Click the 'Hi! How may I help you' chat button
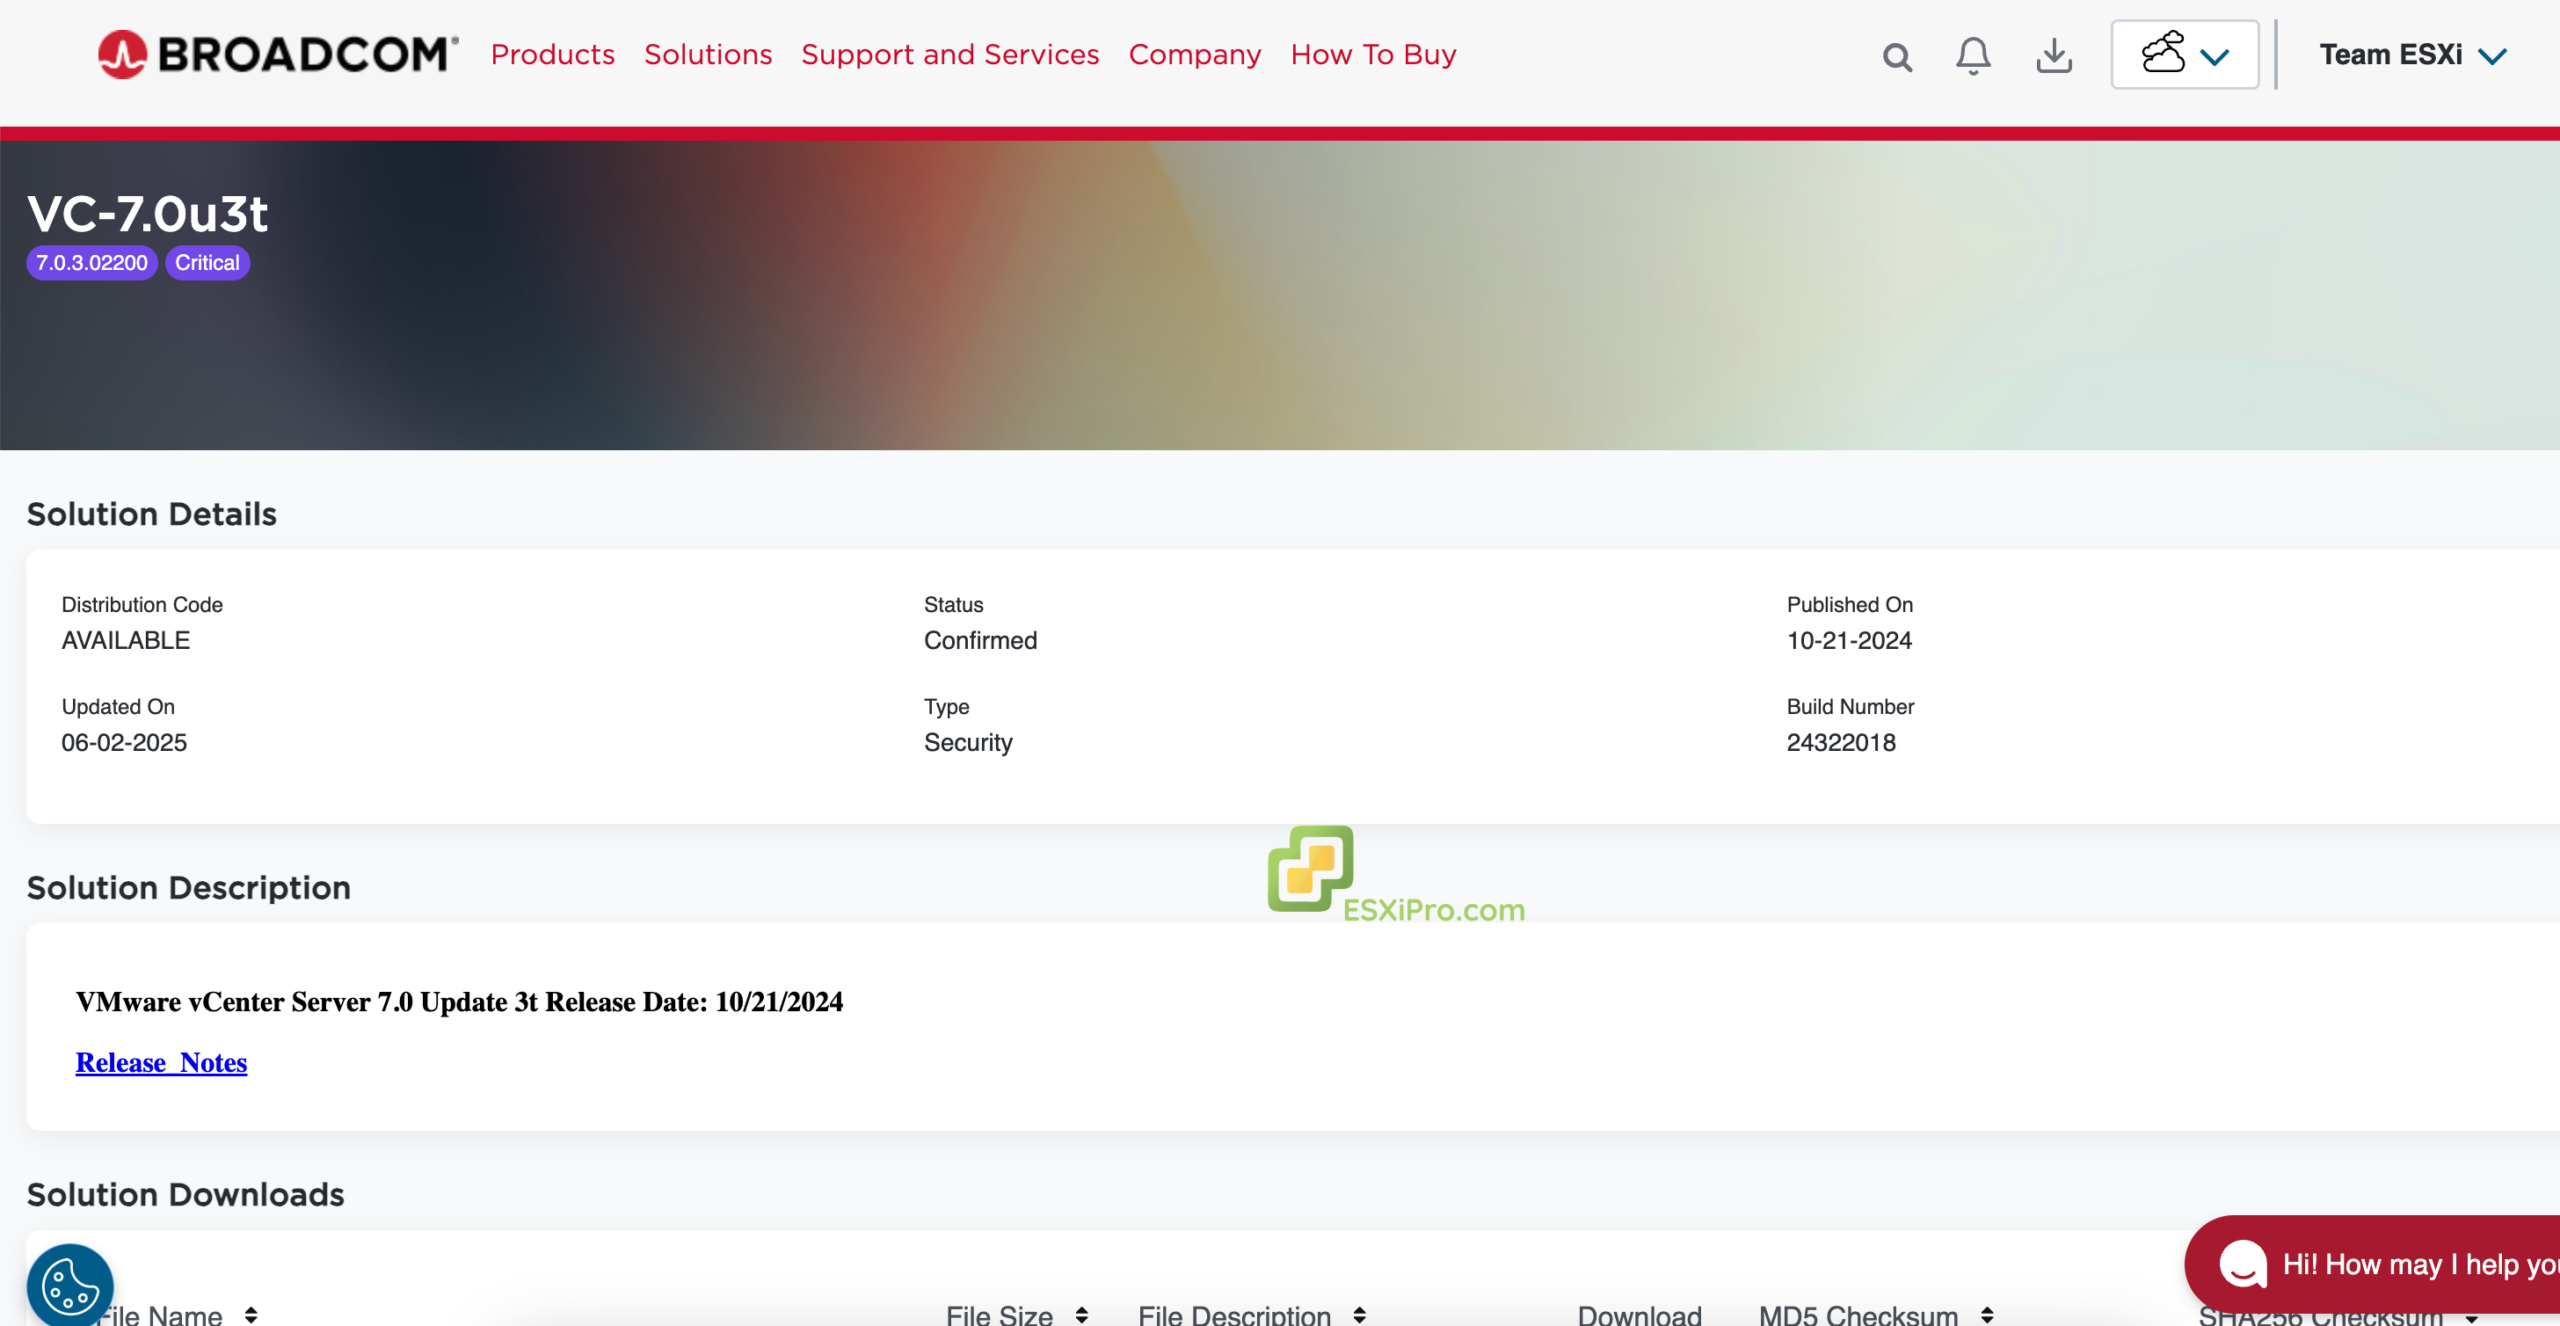The height and width of the screenshot is (1326, 2560). [2400, 1264]
